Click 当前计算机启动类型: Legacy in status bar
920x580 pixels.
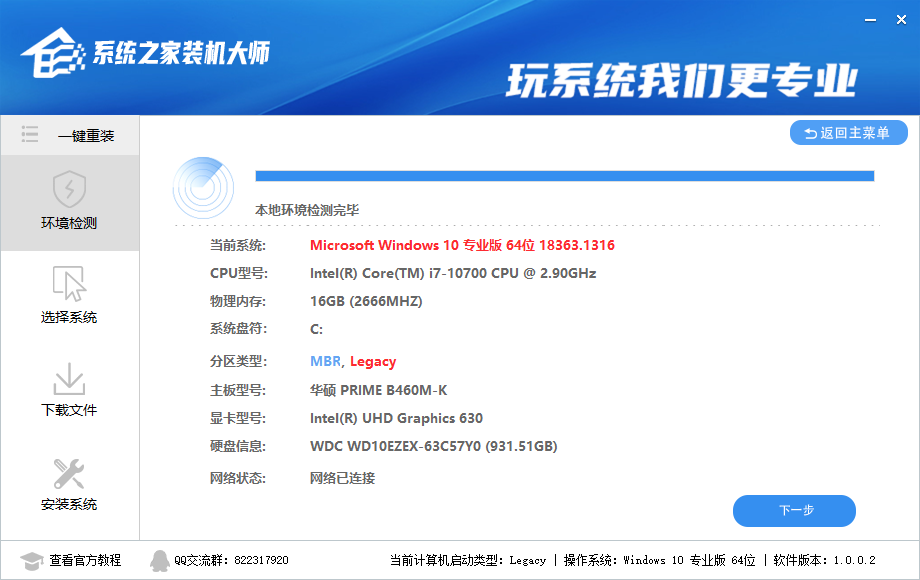tap(468, 560)
